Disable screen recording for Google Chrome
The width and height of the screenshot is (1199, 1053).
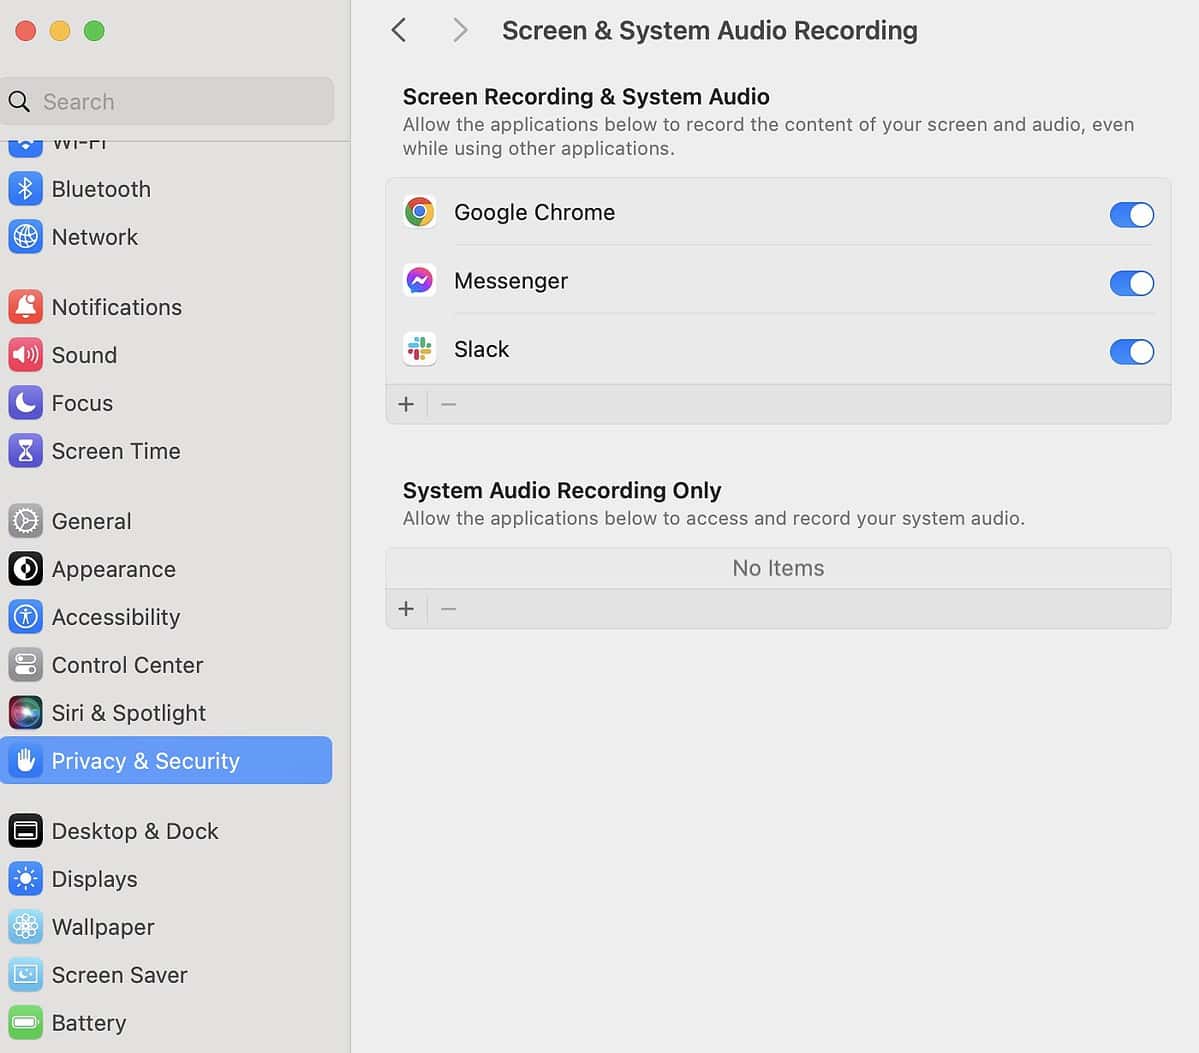pos(1131,214)
